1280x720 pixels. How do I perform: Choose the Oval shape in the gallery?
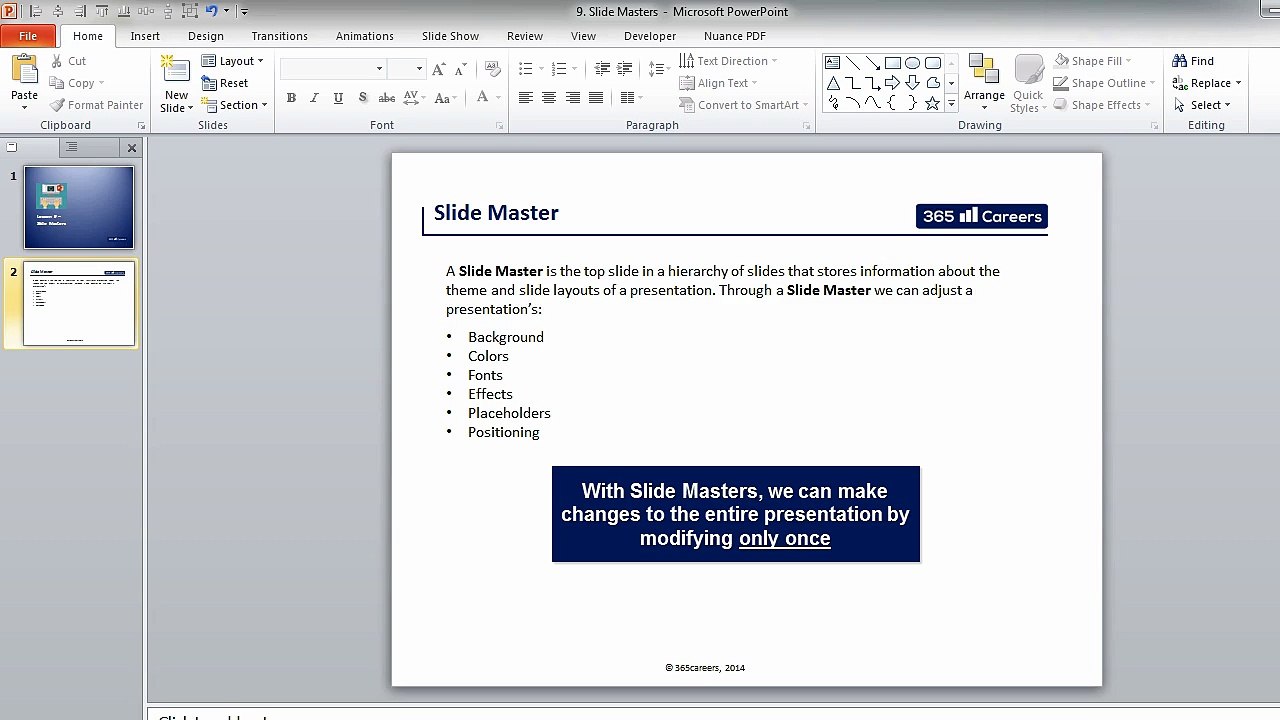pyautogui.click(x=913, y=63)
